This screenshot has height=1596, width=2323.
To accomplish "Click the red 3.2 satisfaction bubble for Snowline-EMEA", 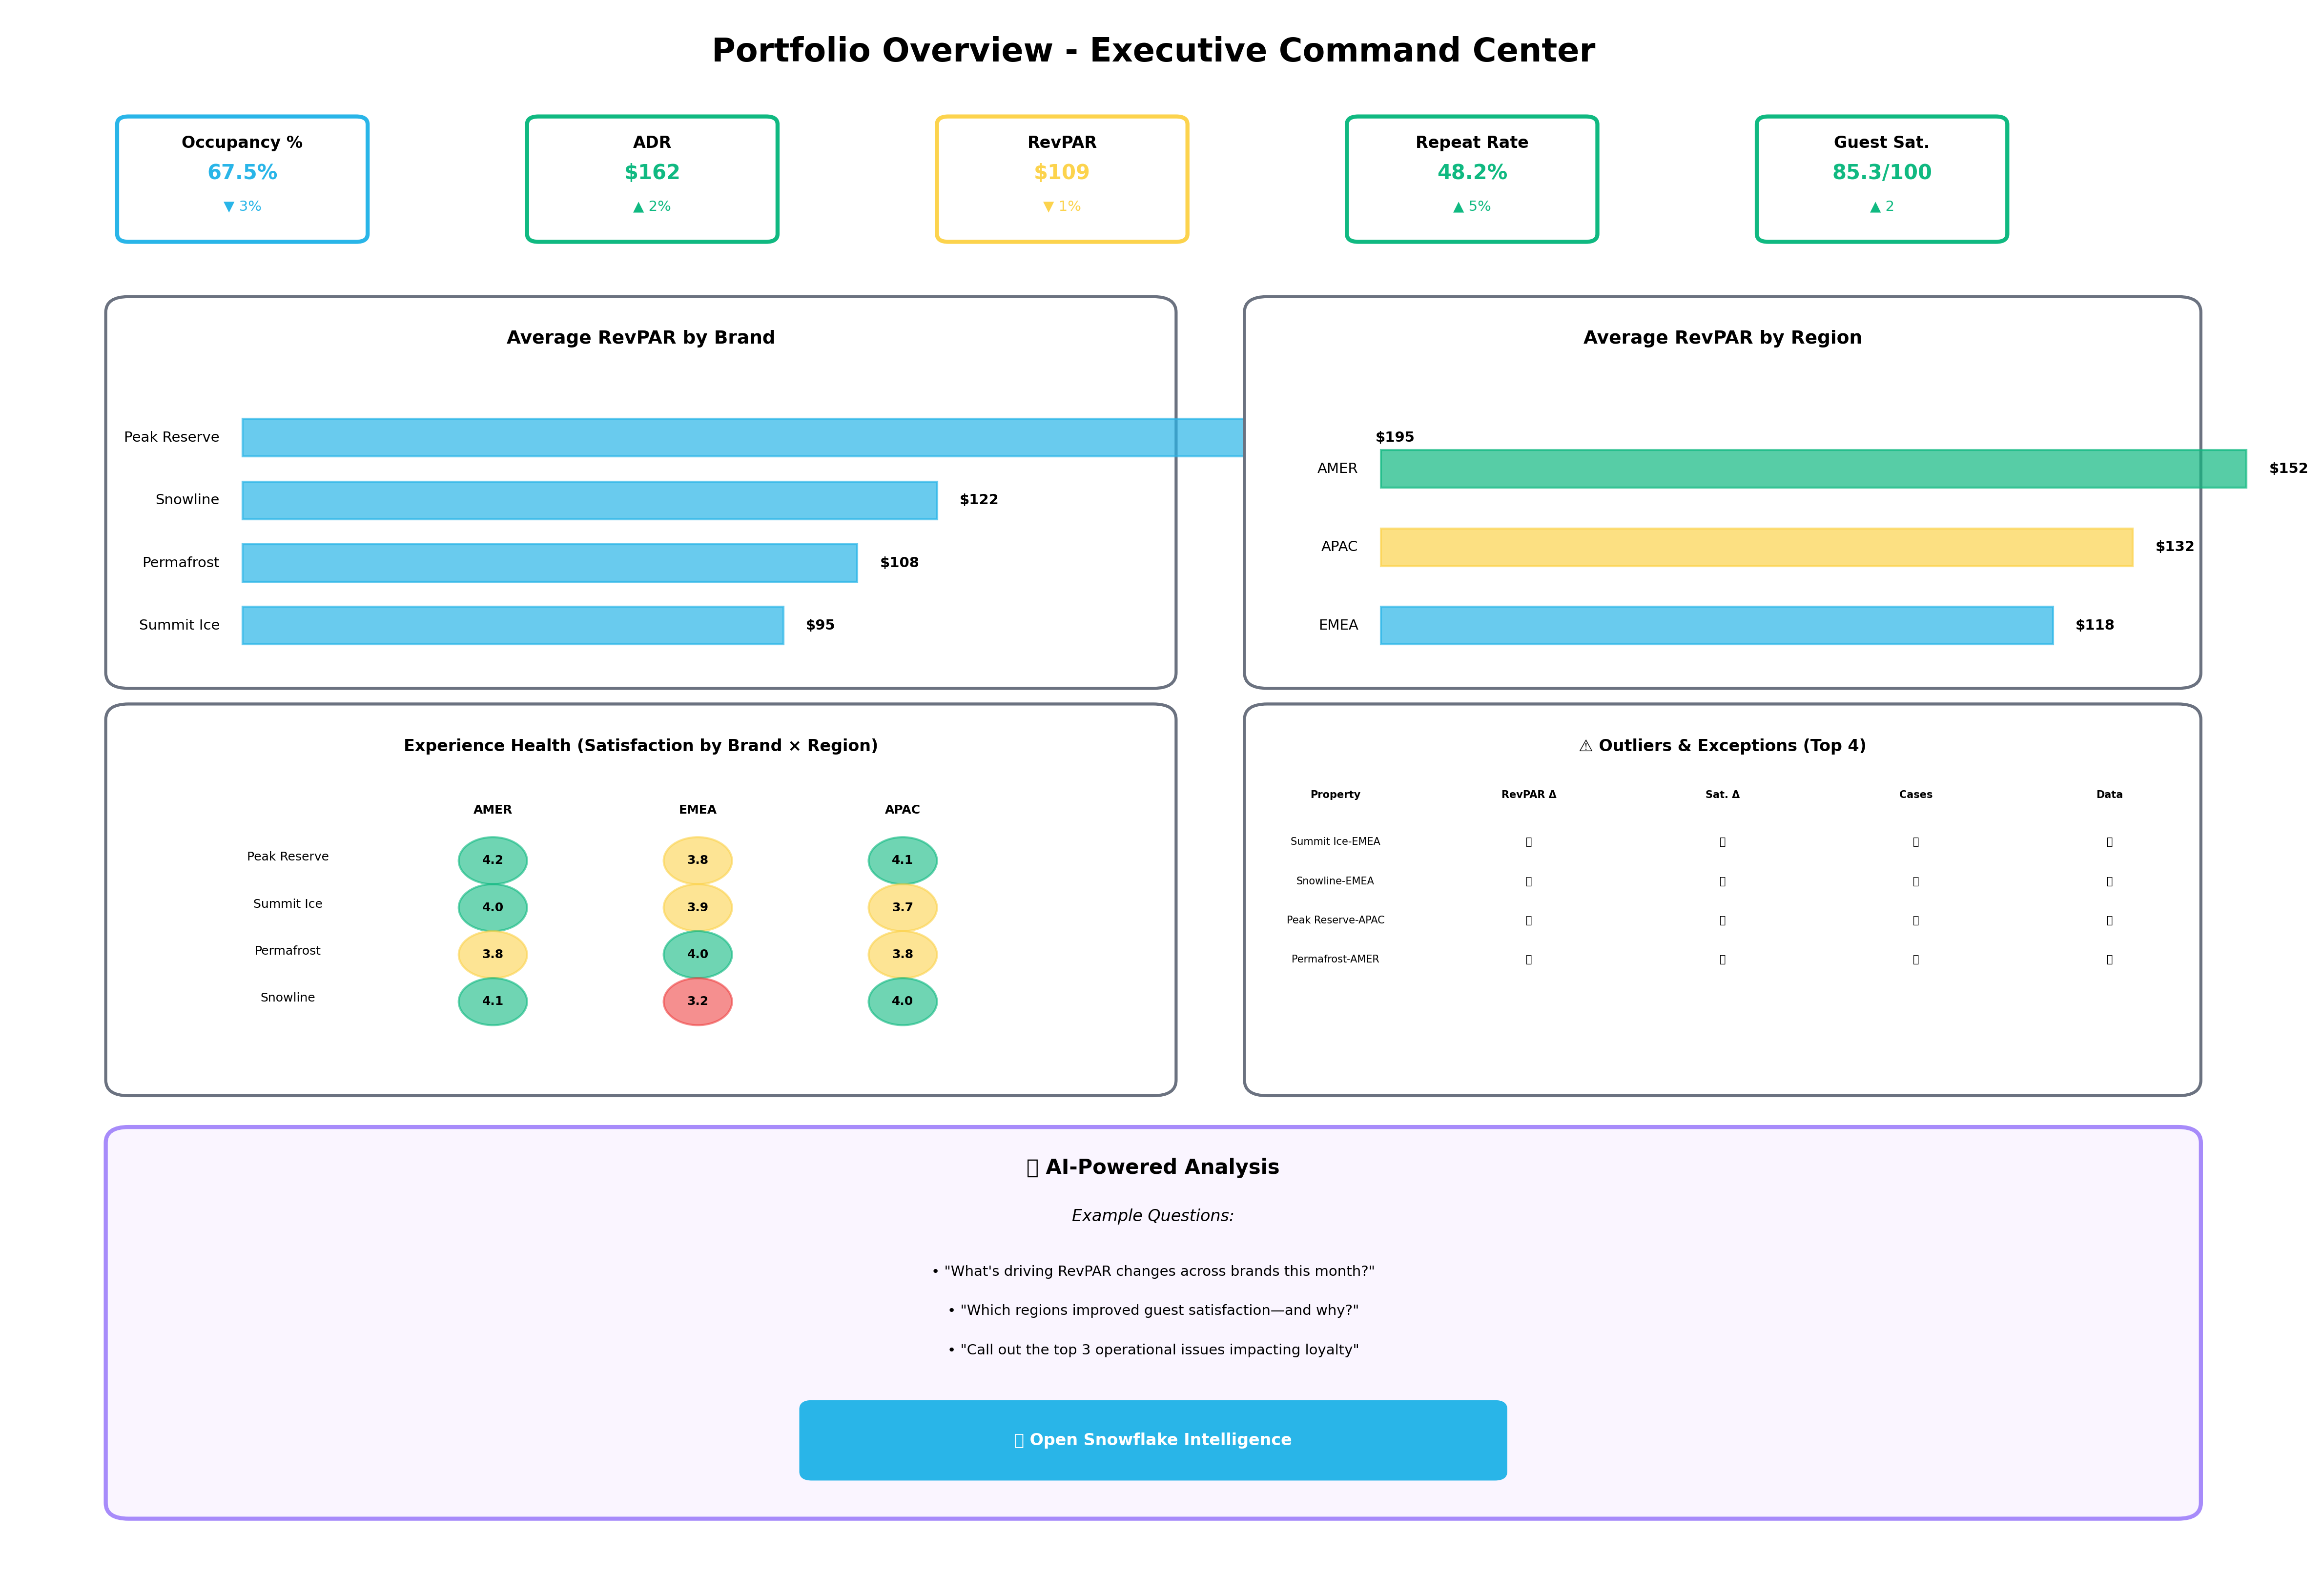I will [697, 1000].
